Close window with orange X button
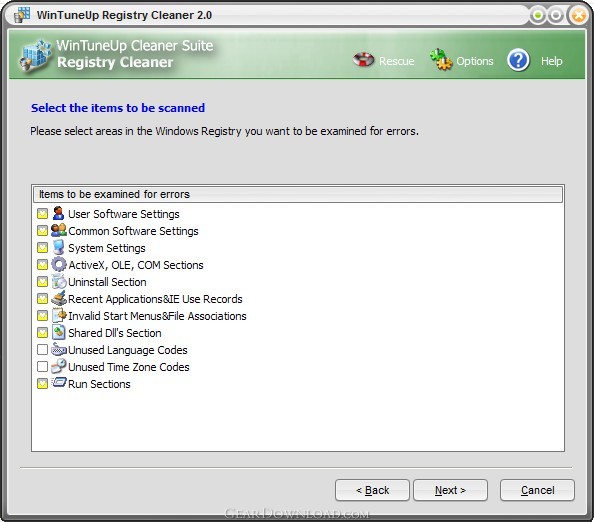 [x=578, y=16]
